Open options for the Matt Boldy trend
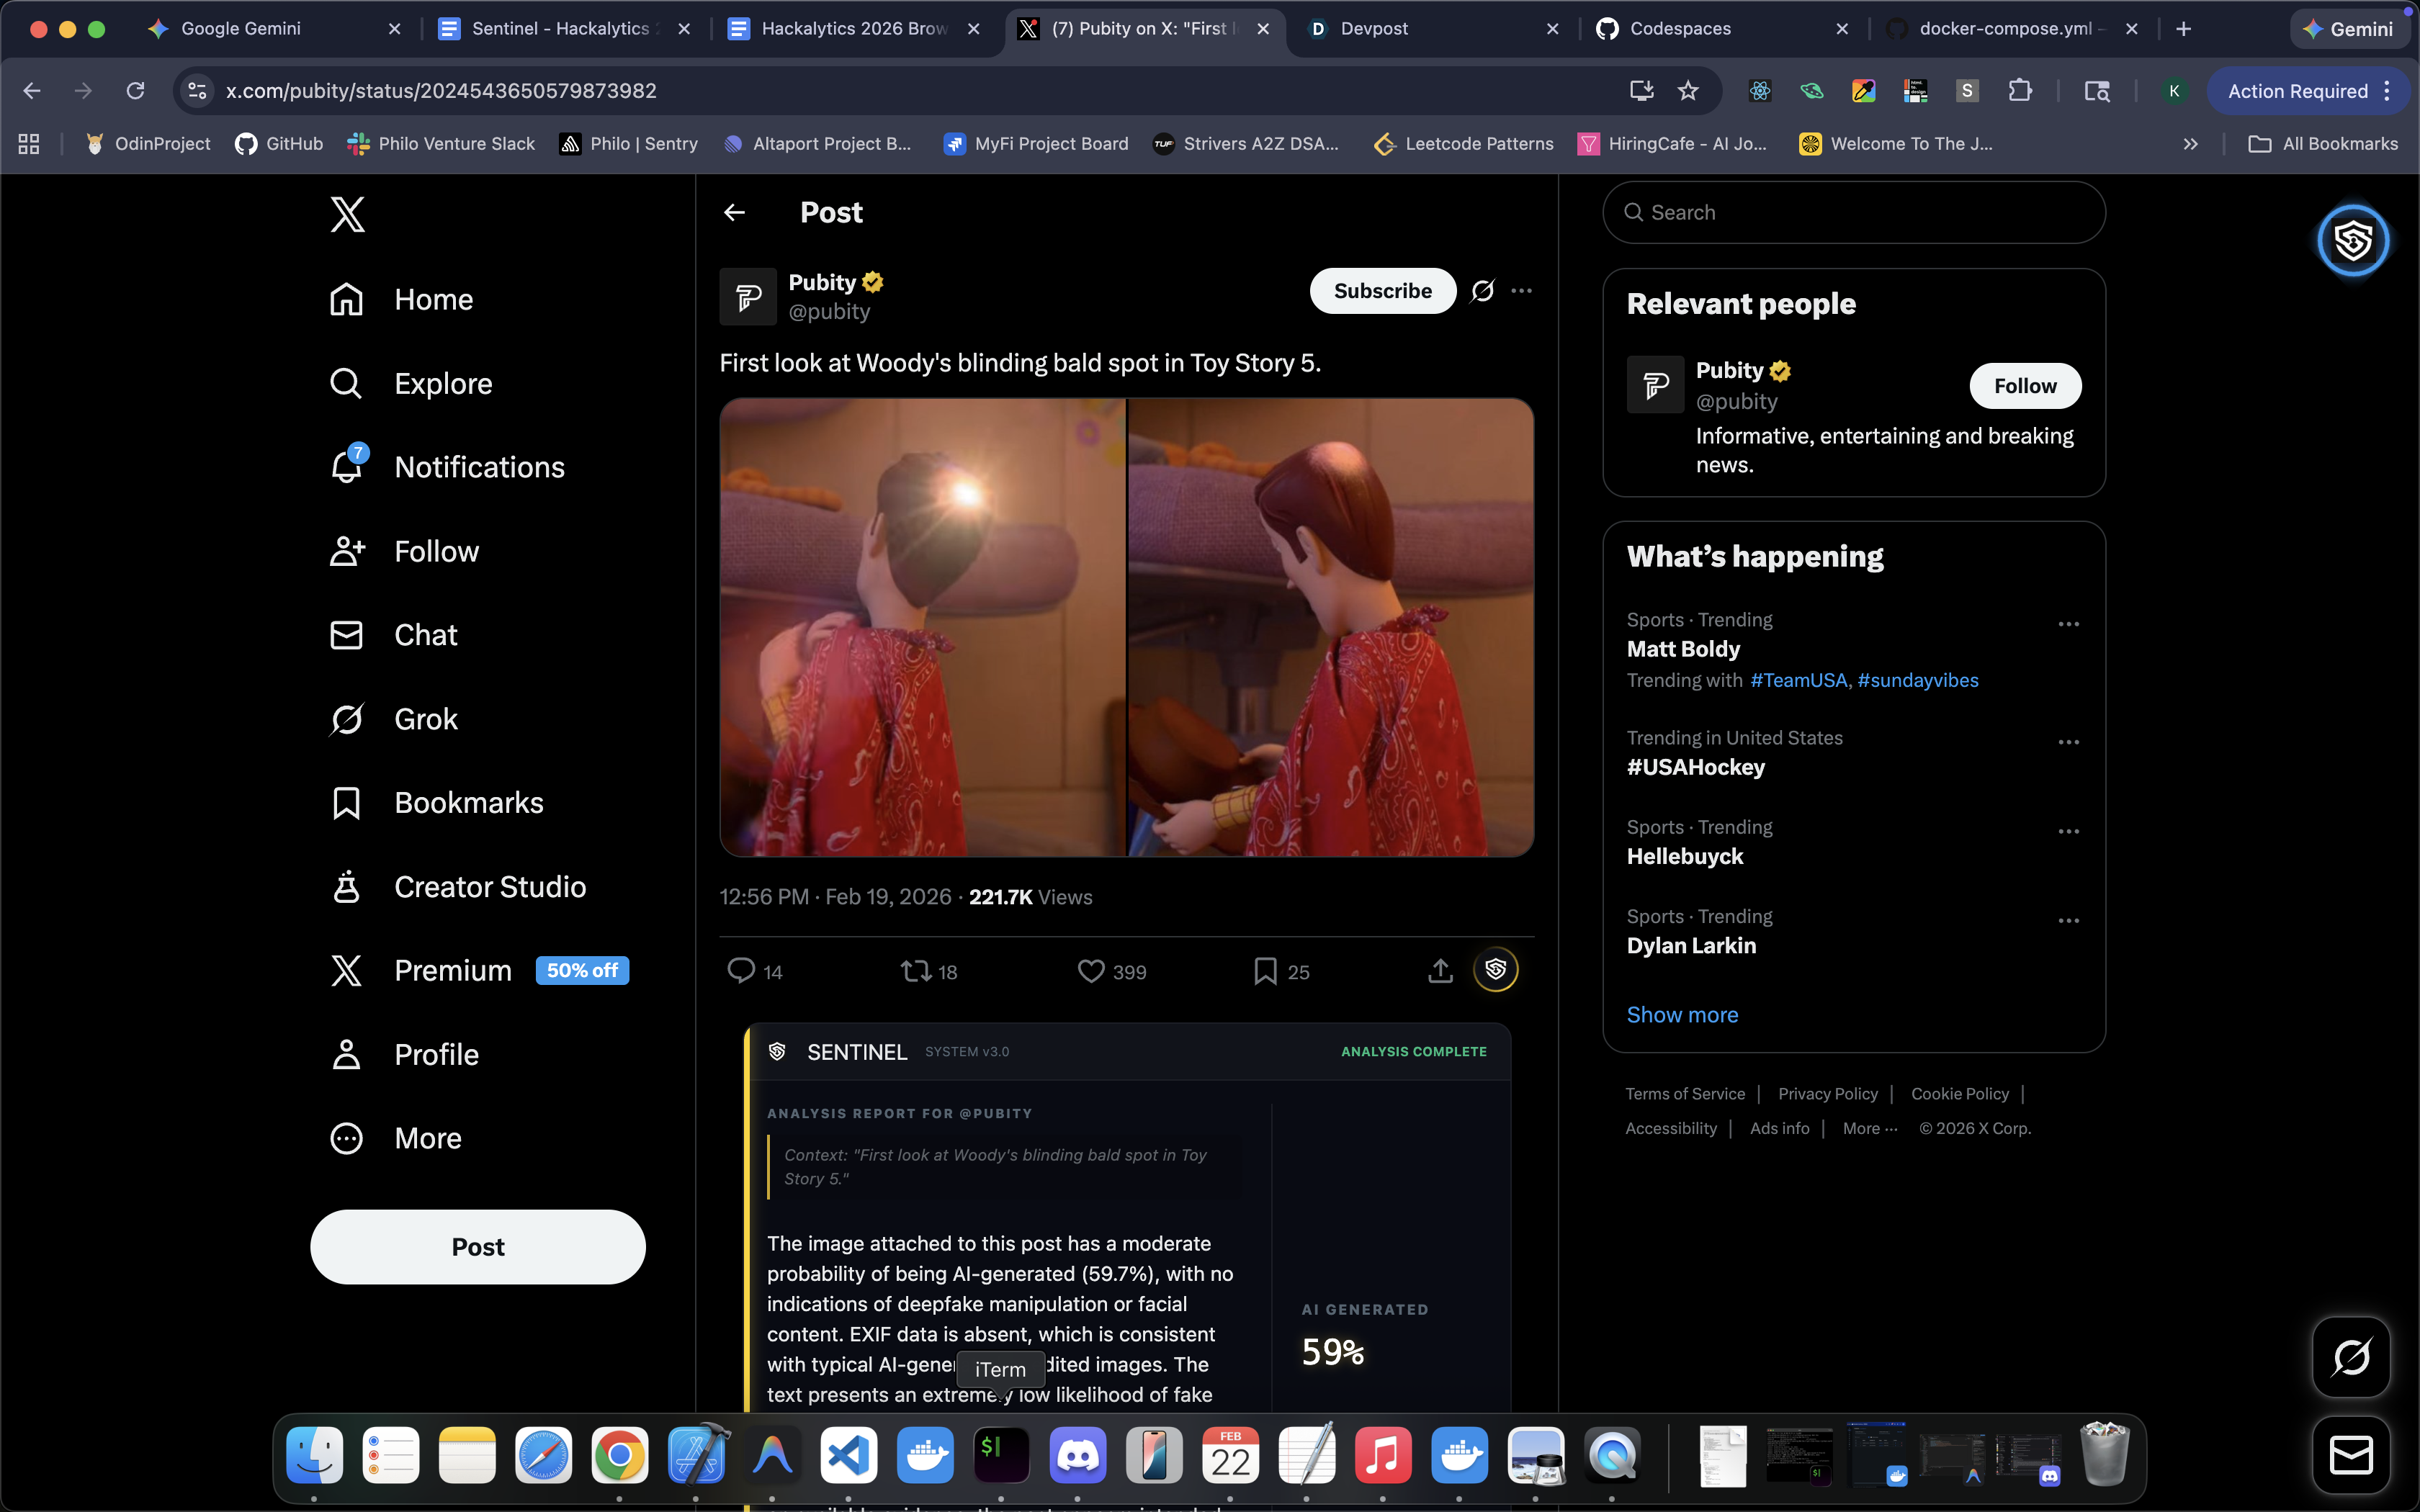This screenshot has height=1512, width=2420. (2068, 624)
